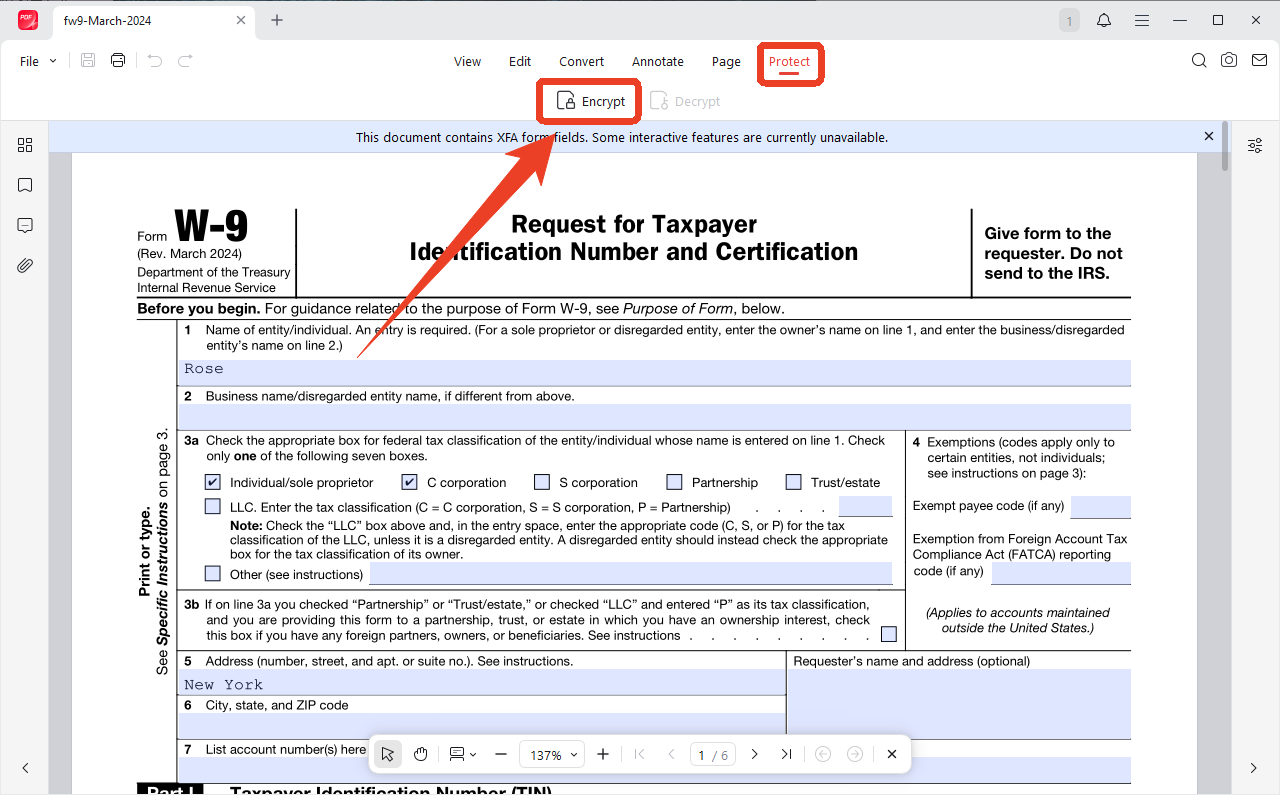Open the attachments panel
Image resolution: width=1280 pixels, height=795 pixels.
[x=25, y=265]
